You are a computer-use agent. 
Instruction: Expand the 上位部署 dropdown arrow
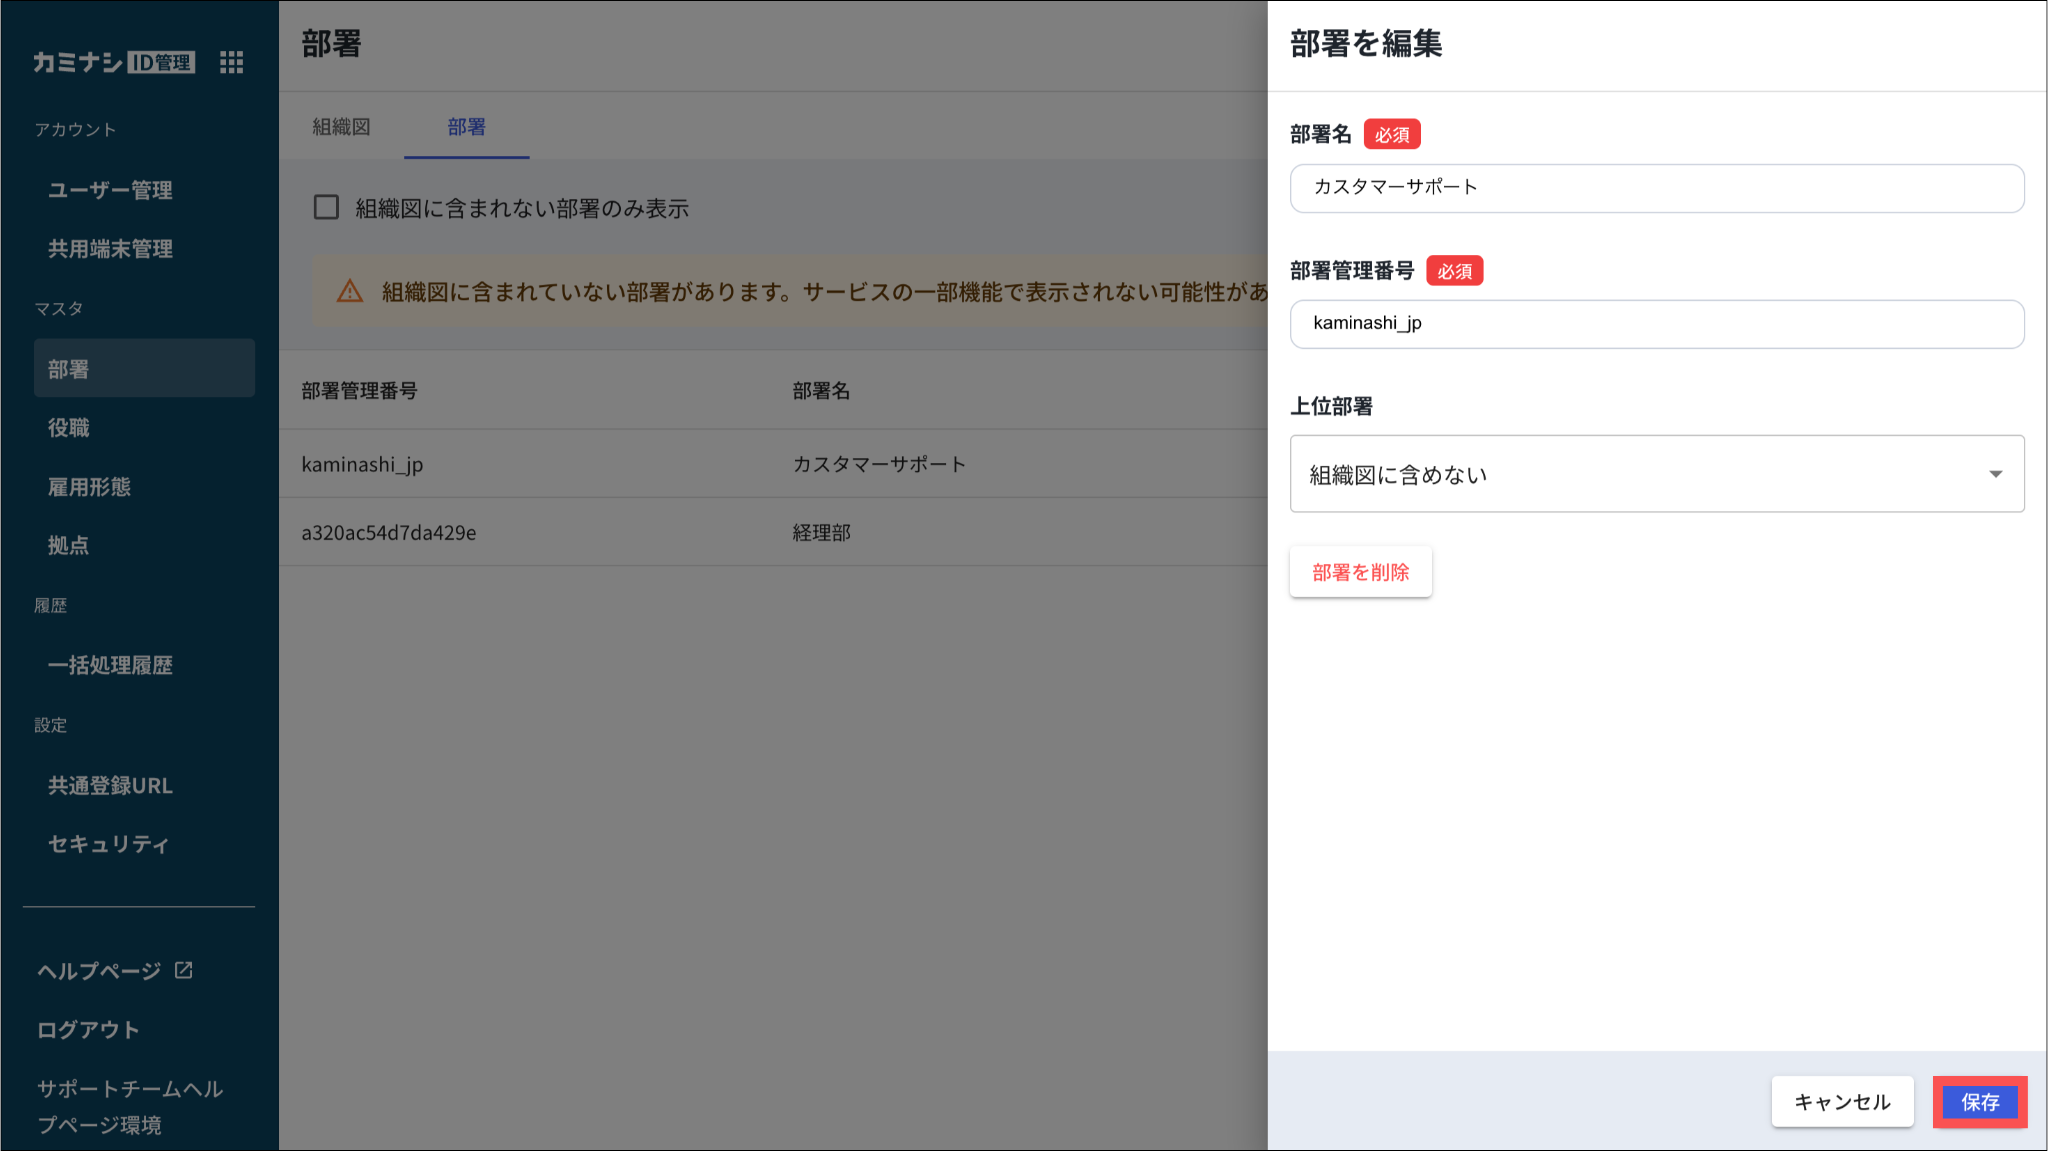(1995, 474)
